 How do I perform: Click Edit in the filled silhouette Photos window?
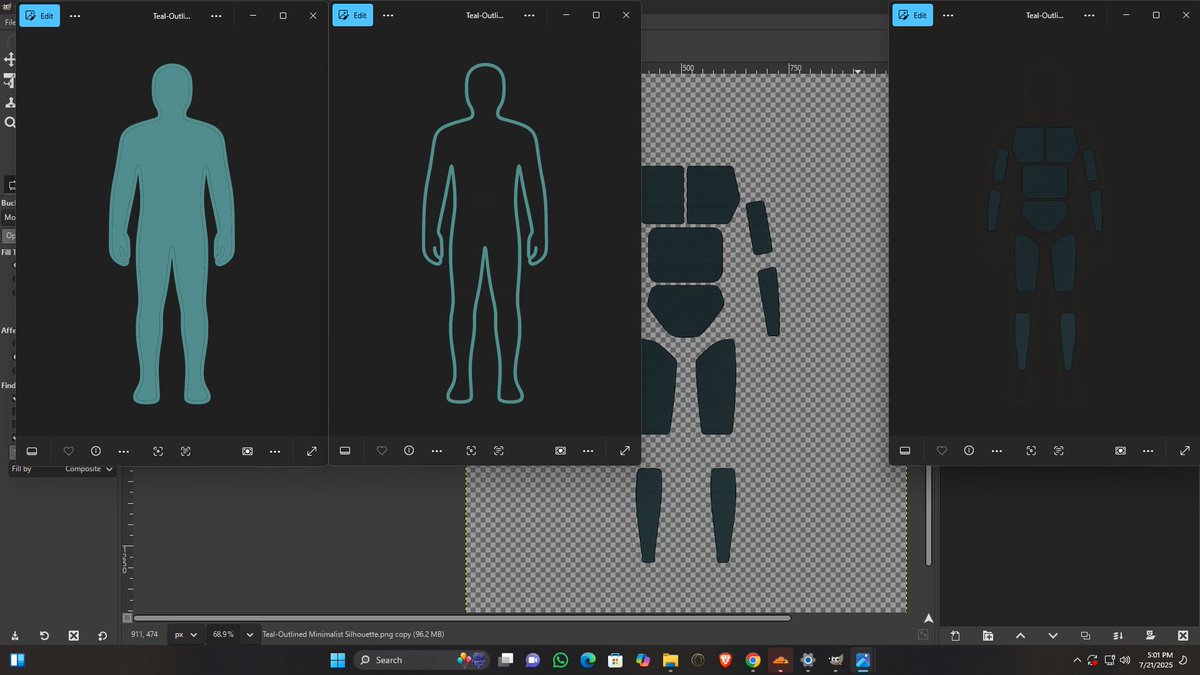point(40,16)
